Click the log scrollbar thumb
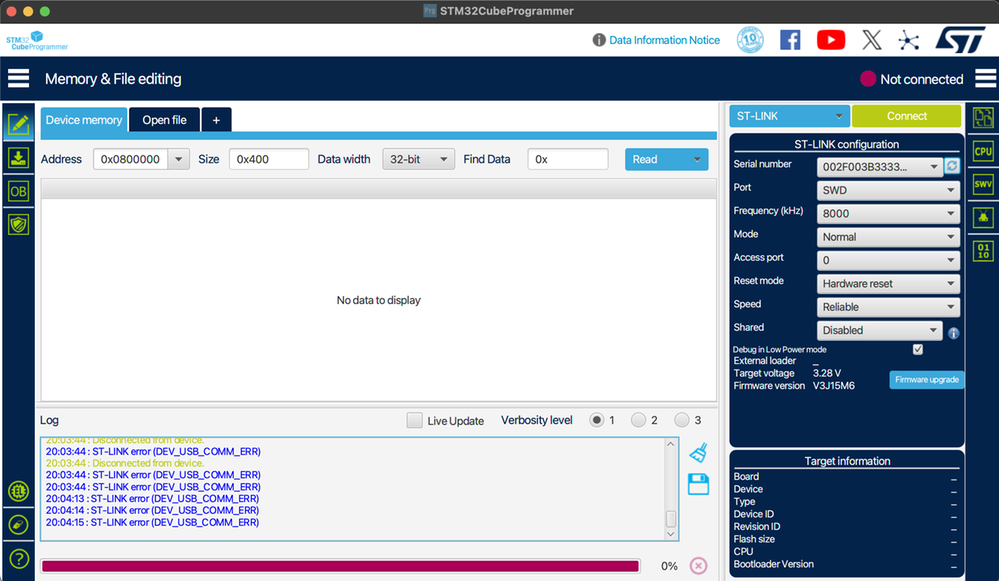The width and height of the screenshot is (999, 581). tap(671, 519)
